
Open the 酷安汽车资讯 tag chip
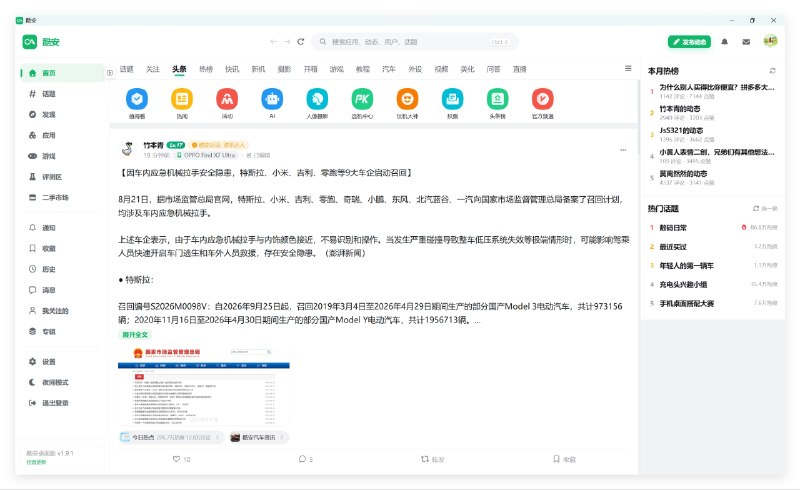pos(258,437)
